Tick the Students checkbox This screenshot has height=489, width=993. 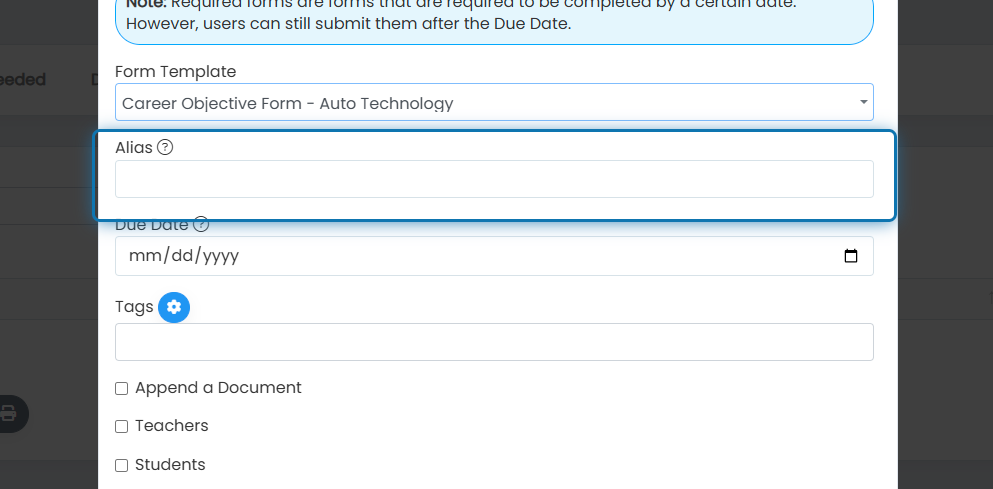(122, 466)
